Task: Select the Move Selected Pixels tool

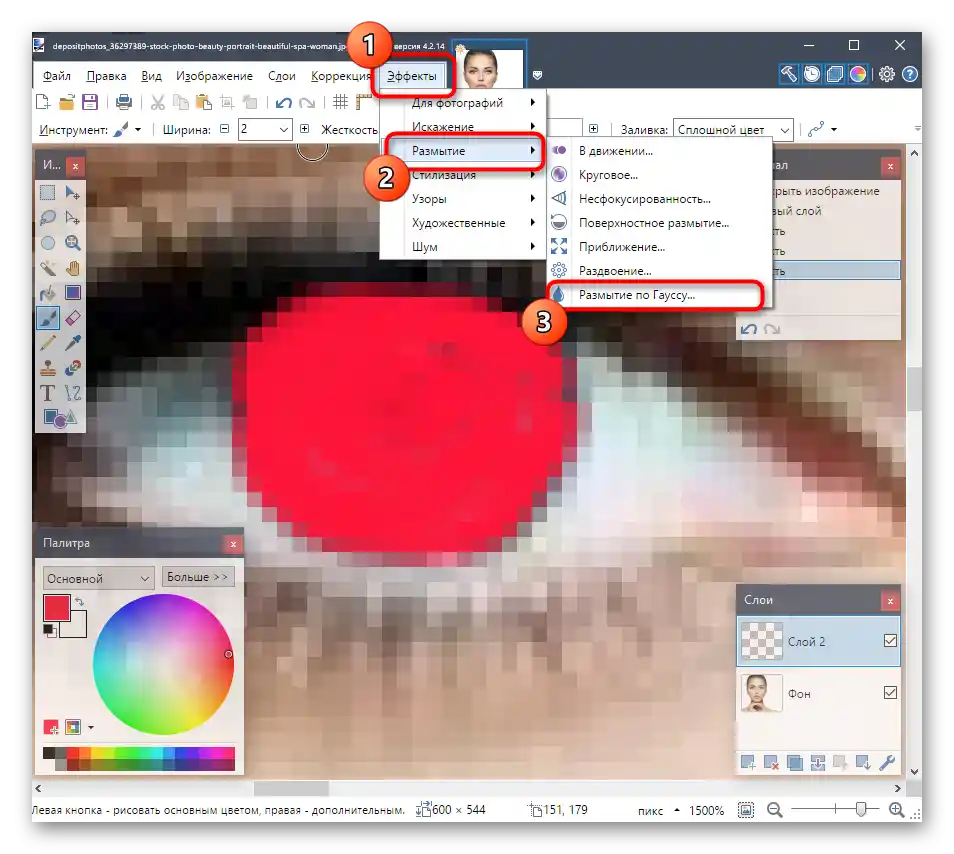Action: pos(73,193)
